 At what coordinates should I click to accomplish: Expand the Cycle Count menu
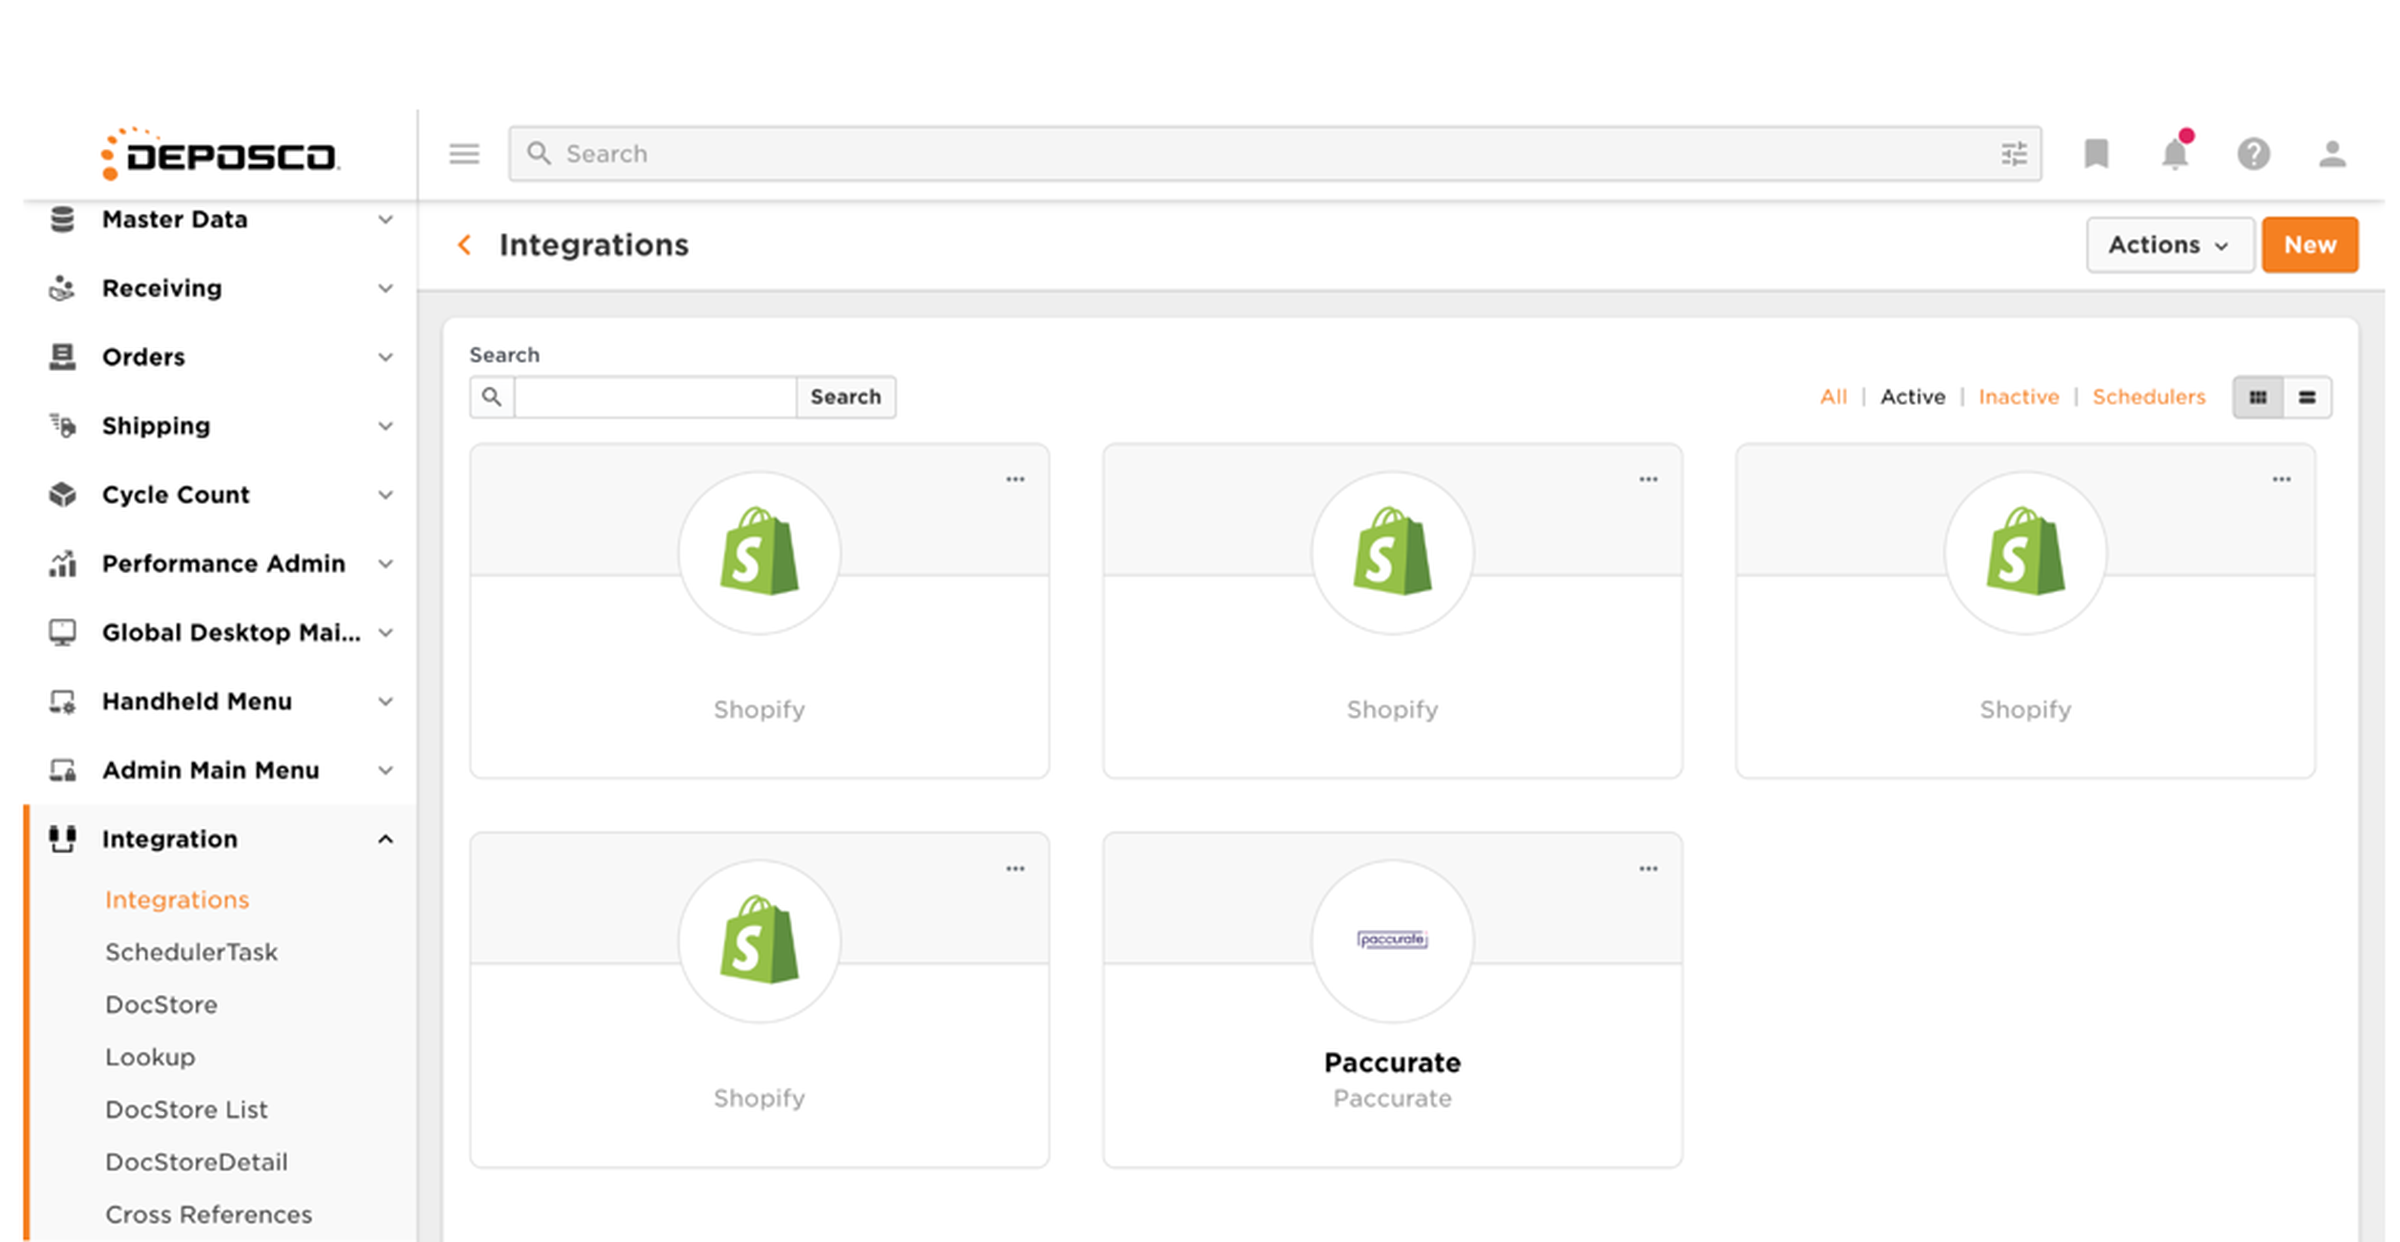pos(385,495)
